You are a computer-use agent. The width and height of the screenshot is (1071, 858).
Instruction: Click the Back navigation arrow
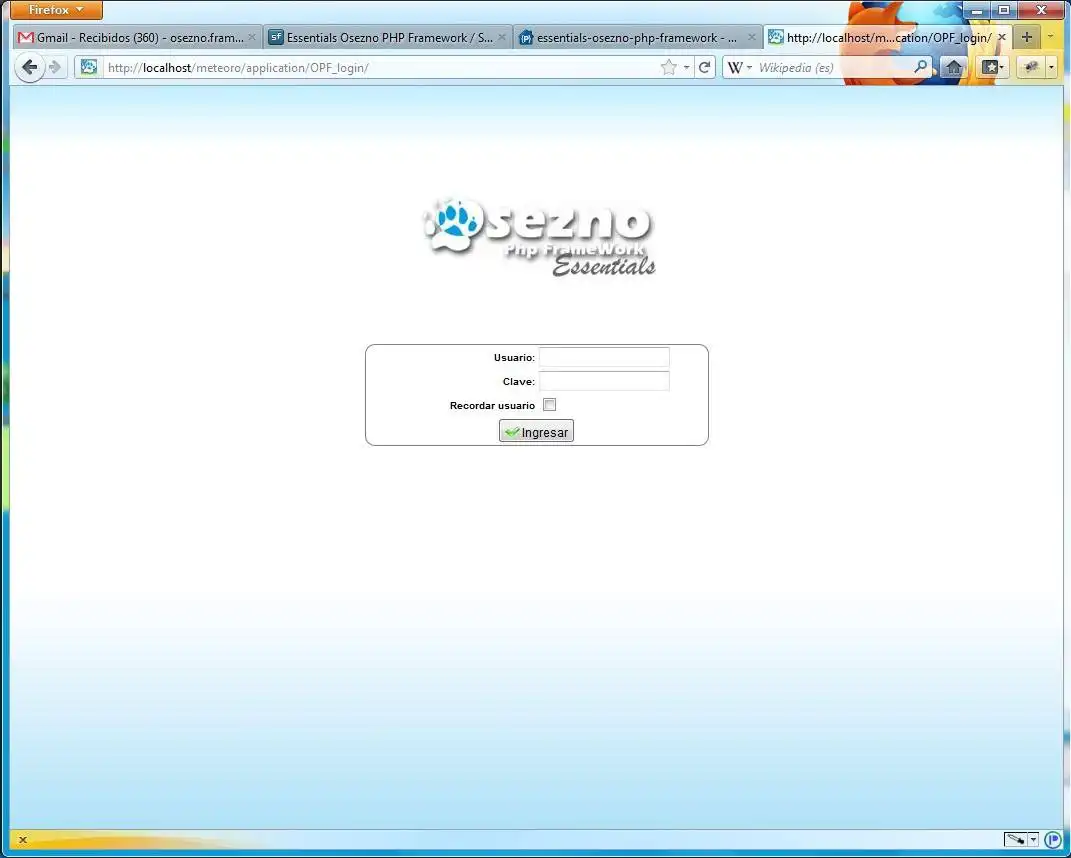[x=29, y=67]
